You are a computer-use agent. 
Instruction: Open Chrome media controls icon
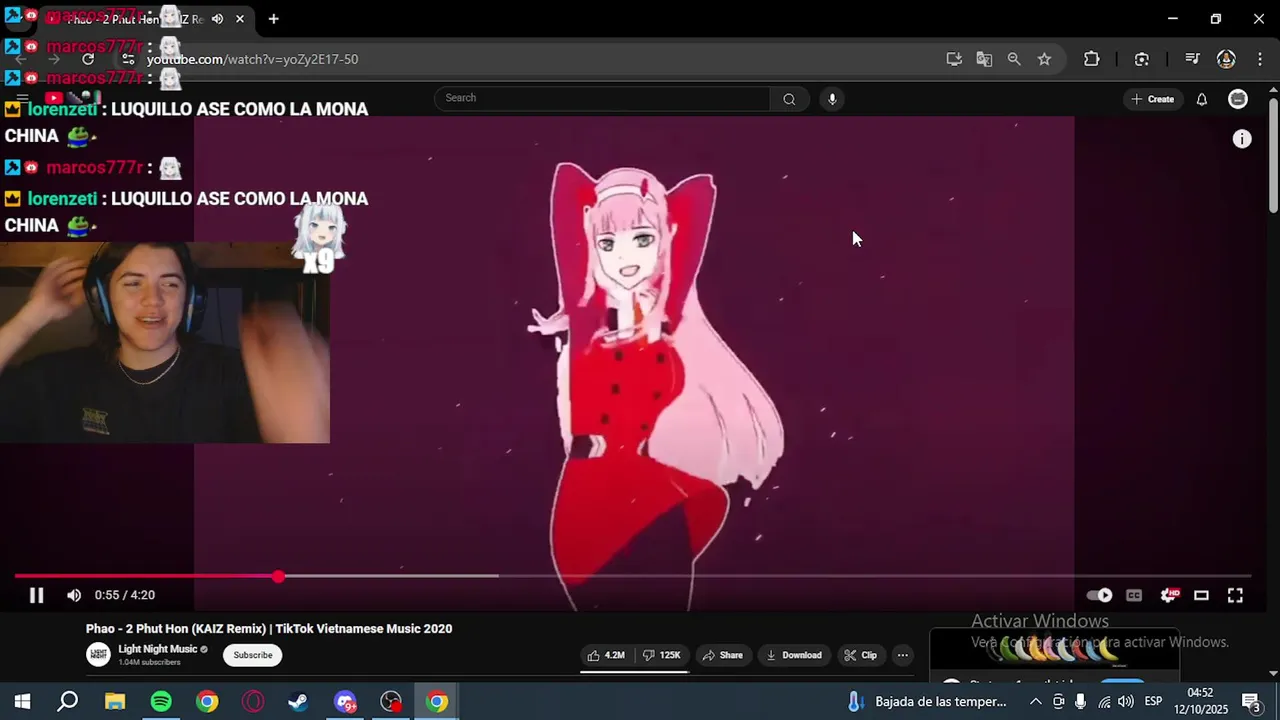tap(1192, 59)
